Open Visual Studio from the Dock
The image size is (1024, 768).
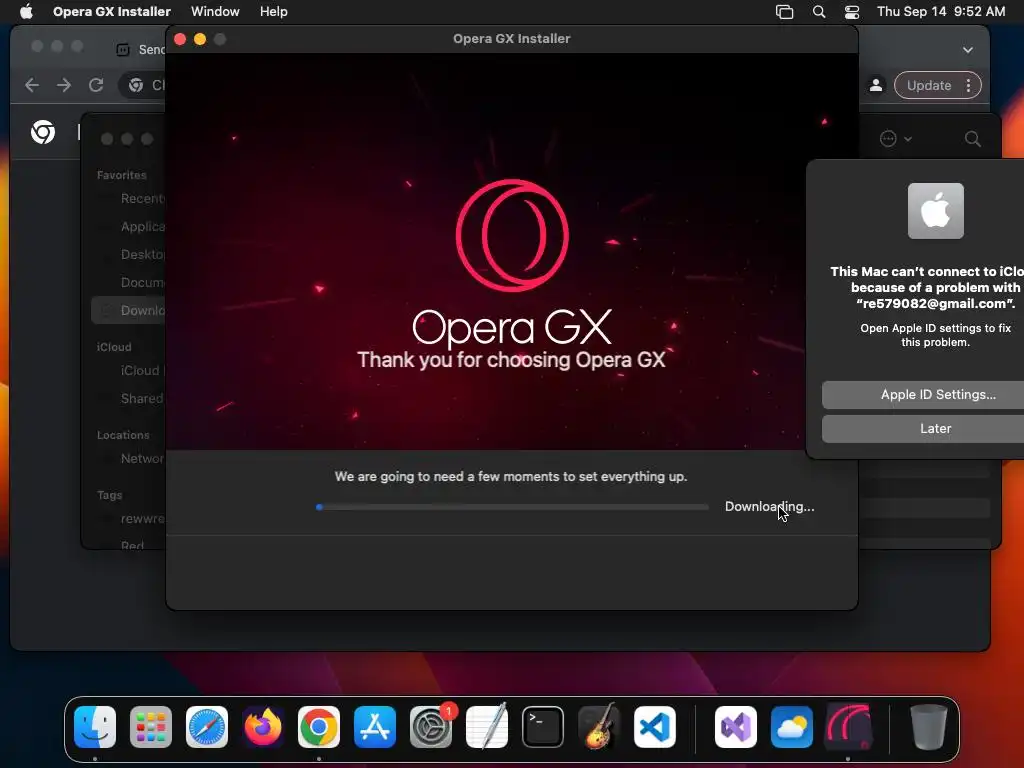pos(736,727)
